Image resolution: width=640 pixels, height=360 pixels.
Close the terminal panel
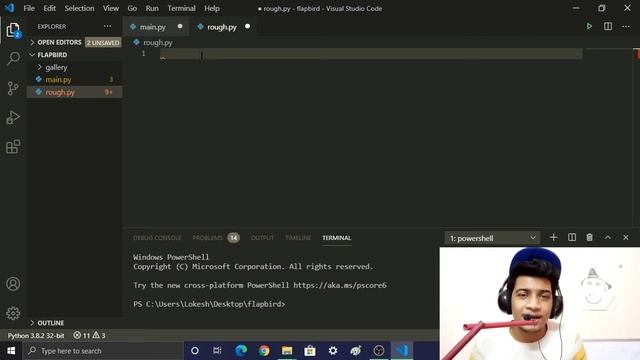[x=626, y=238]
